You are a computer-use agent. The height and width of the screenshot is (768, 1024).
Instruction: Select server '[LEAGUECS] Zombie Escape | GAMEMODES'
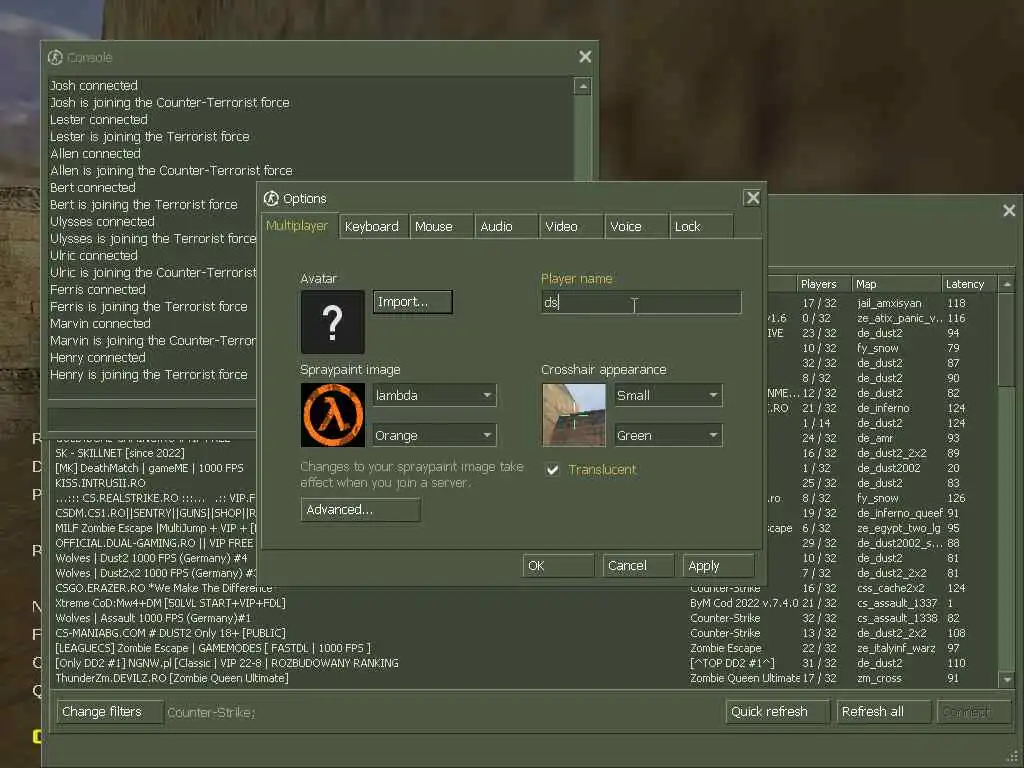click(x=213, y=648)
